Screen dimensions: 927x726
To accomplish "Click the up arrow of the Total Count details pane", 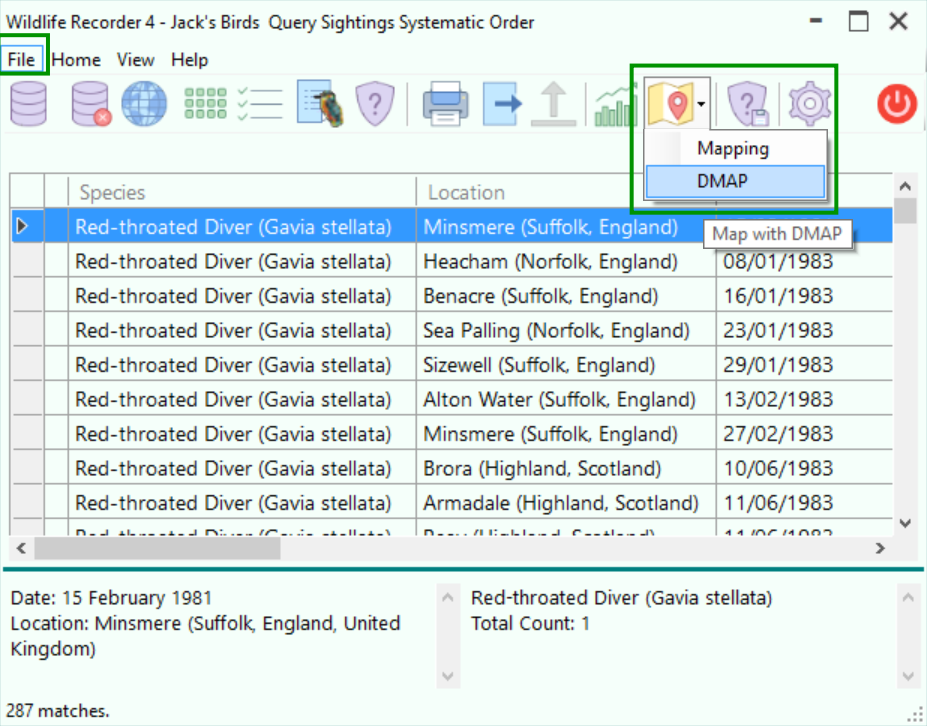I will (x=908, y=598).
